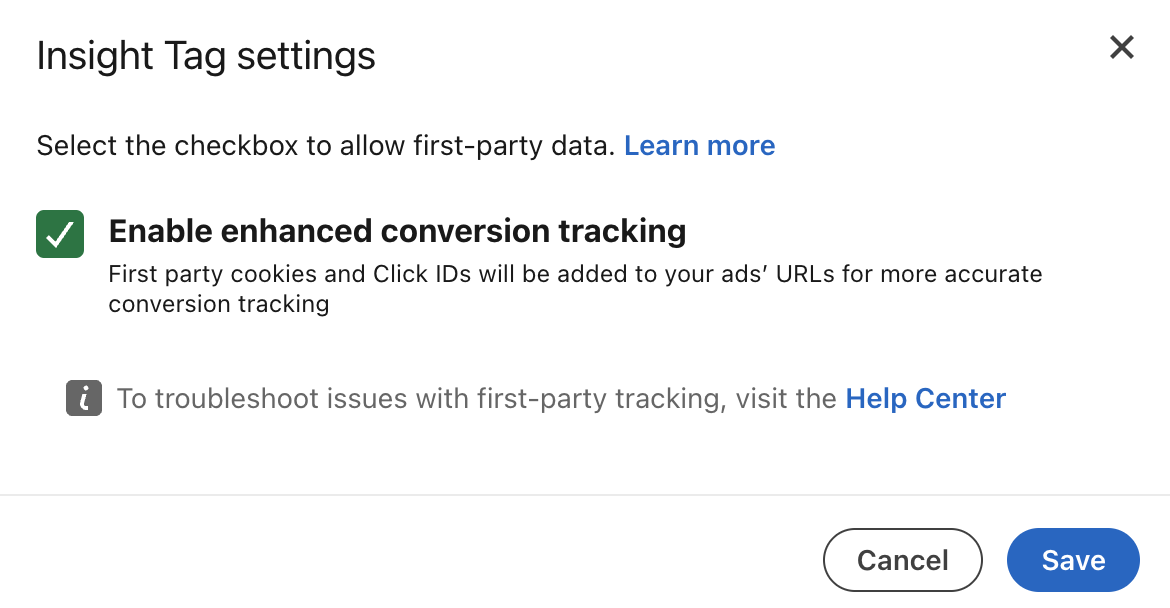Click 'Select the checkbox to allow' instruction text

pos(325,146)
